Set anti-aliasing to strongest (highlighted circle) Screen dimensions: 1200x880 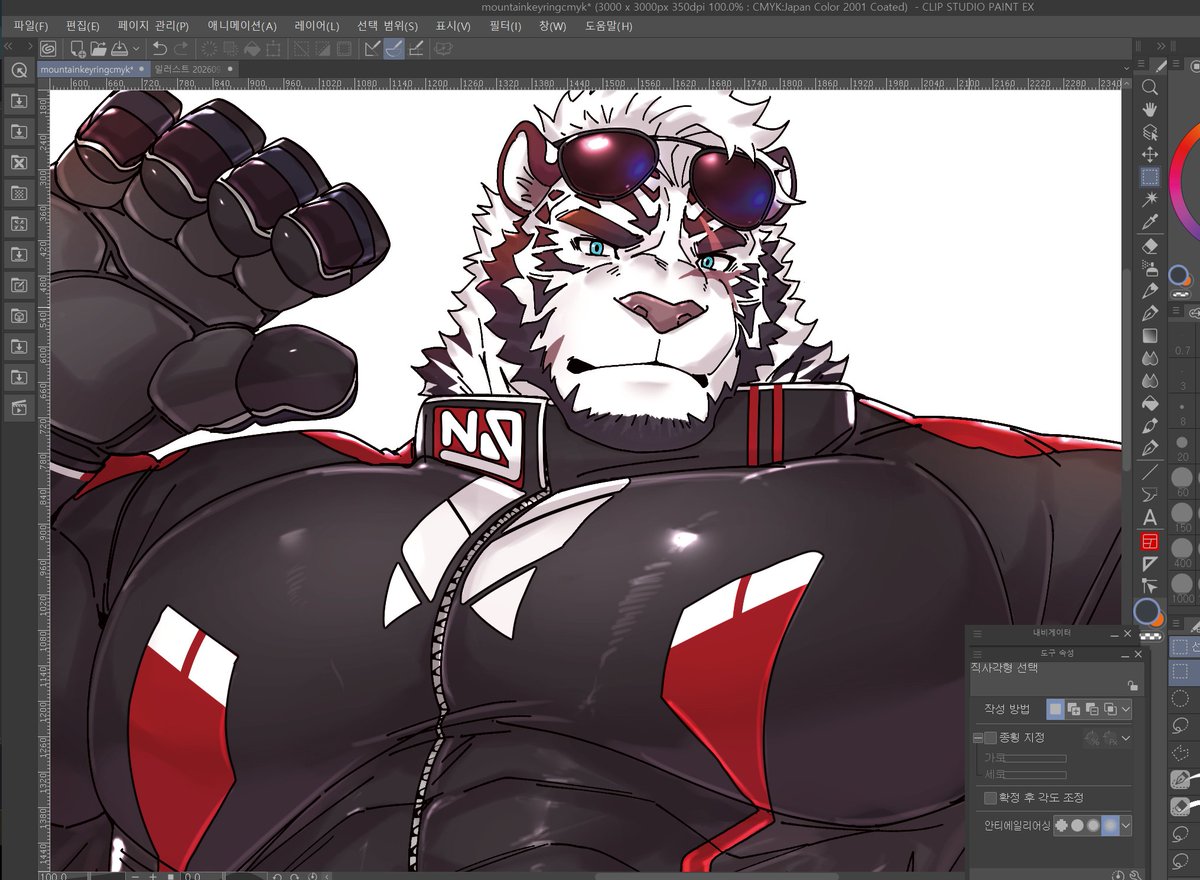(1109, 826)
